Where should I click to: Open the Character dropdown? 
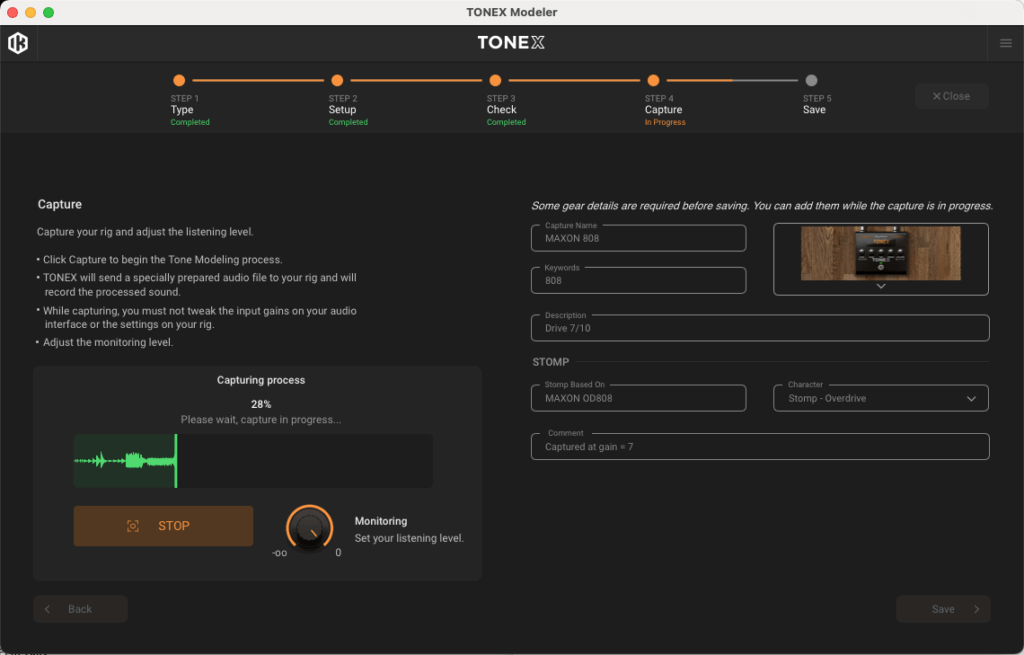pos(880,398)
